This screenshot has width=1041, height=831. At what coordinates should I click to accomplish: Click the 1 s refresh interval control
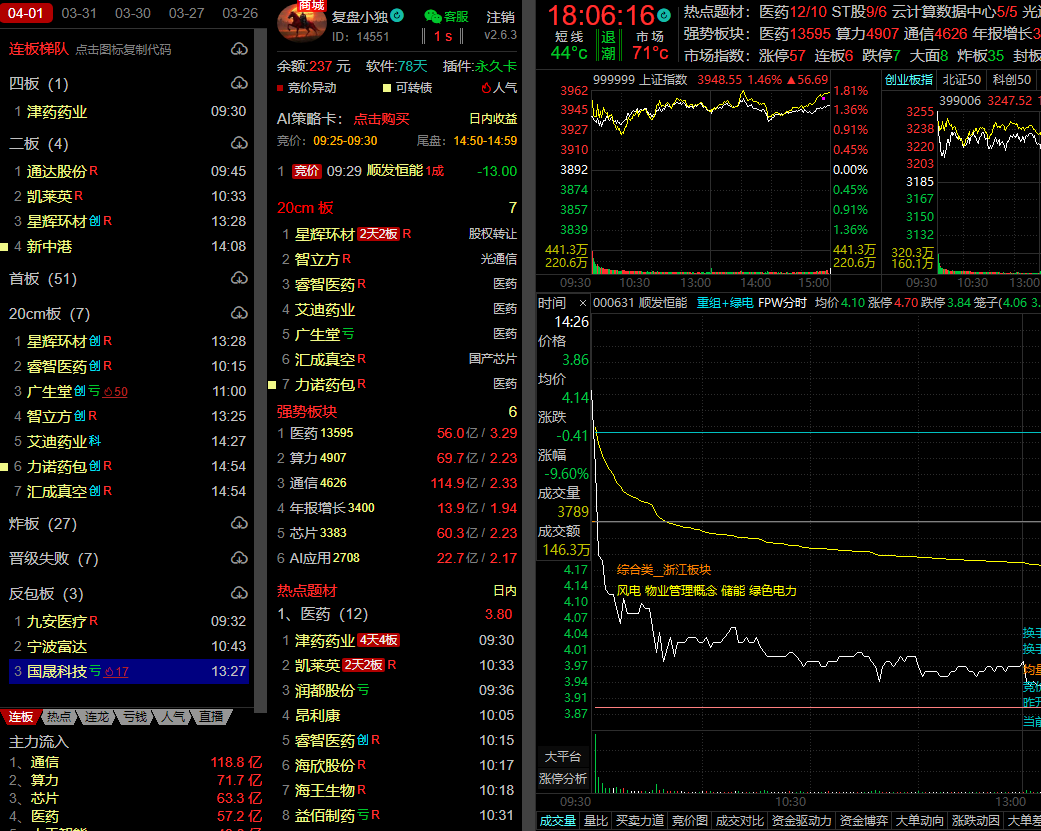tap(443, 37)
